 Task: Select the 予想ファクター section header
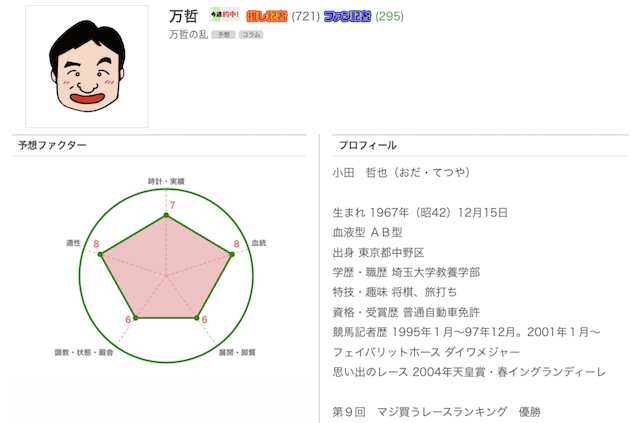tap(52, 145)
